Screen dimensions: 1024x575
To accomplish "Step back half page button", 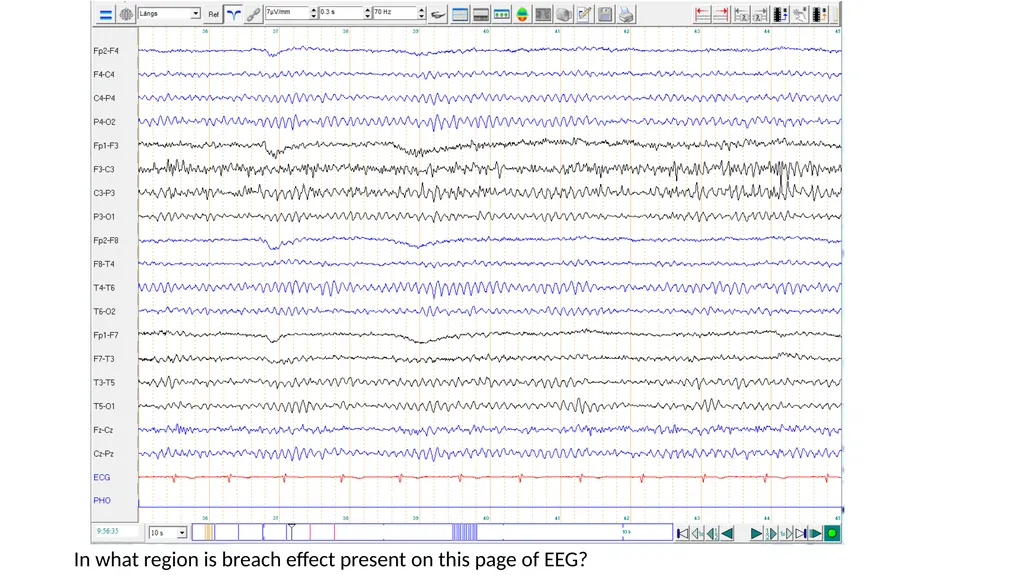I will coord(712,534).
